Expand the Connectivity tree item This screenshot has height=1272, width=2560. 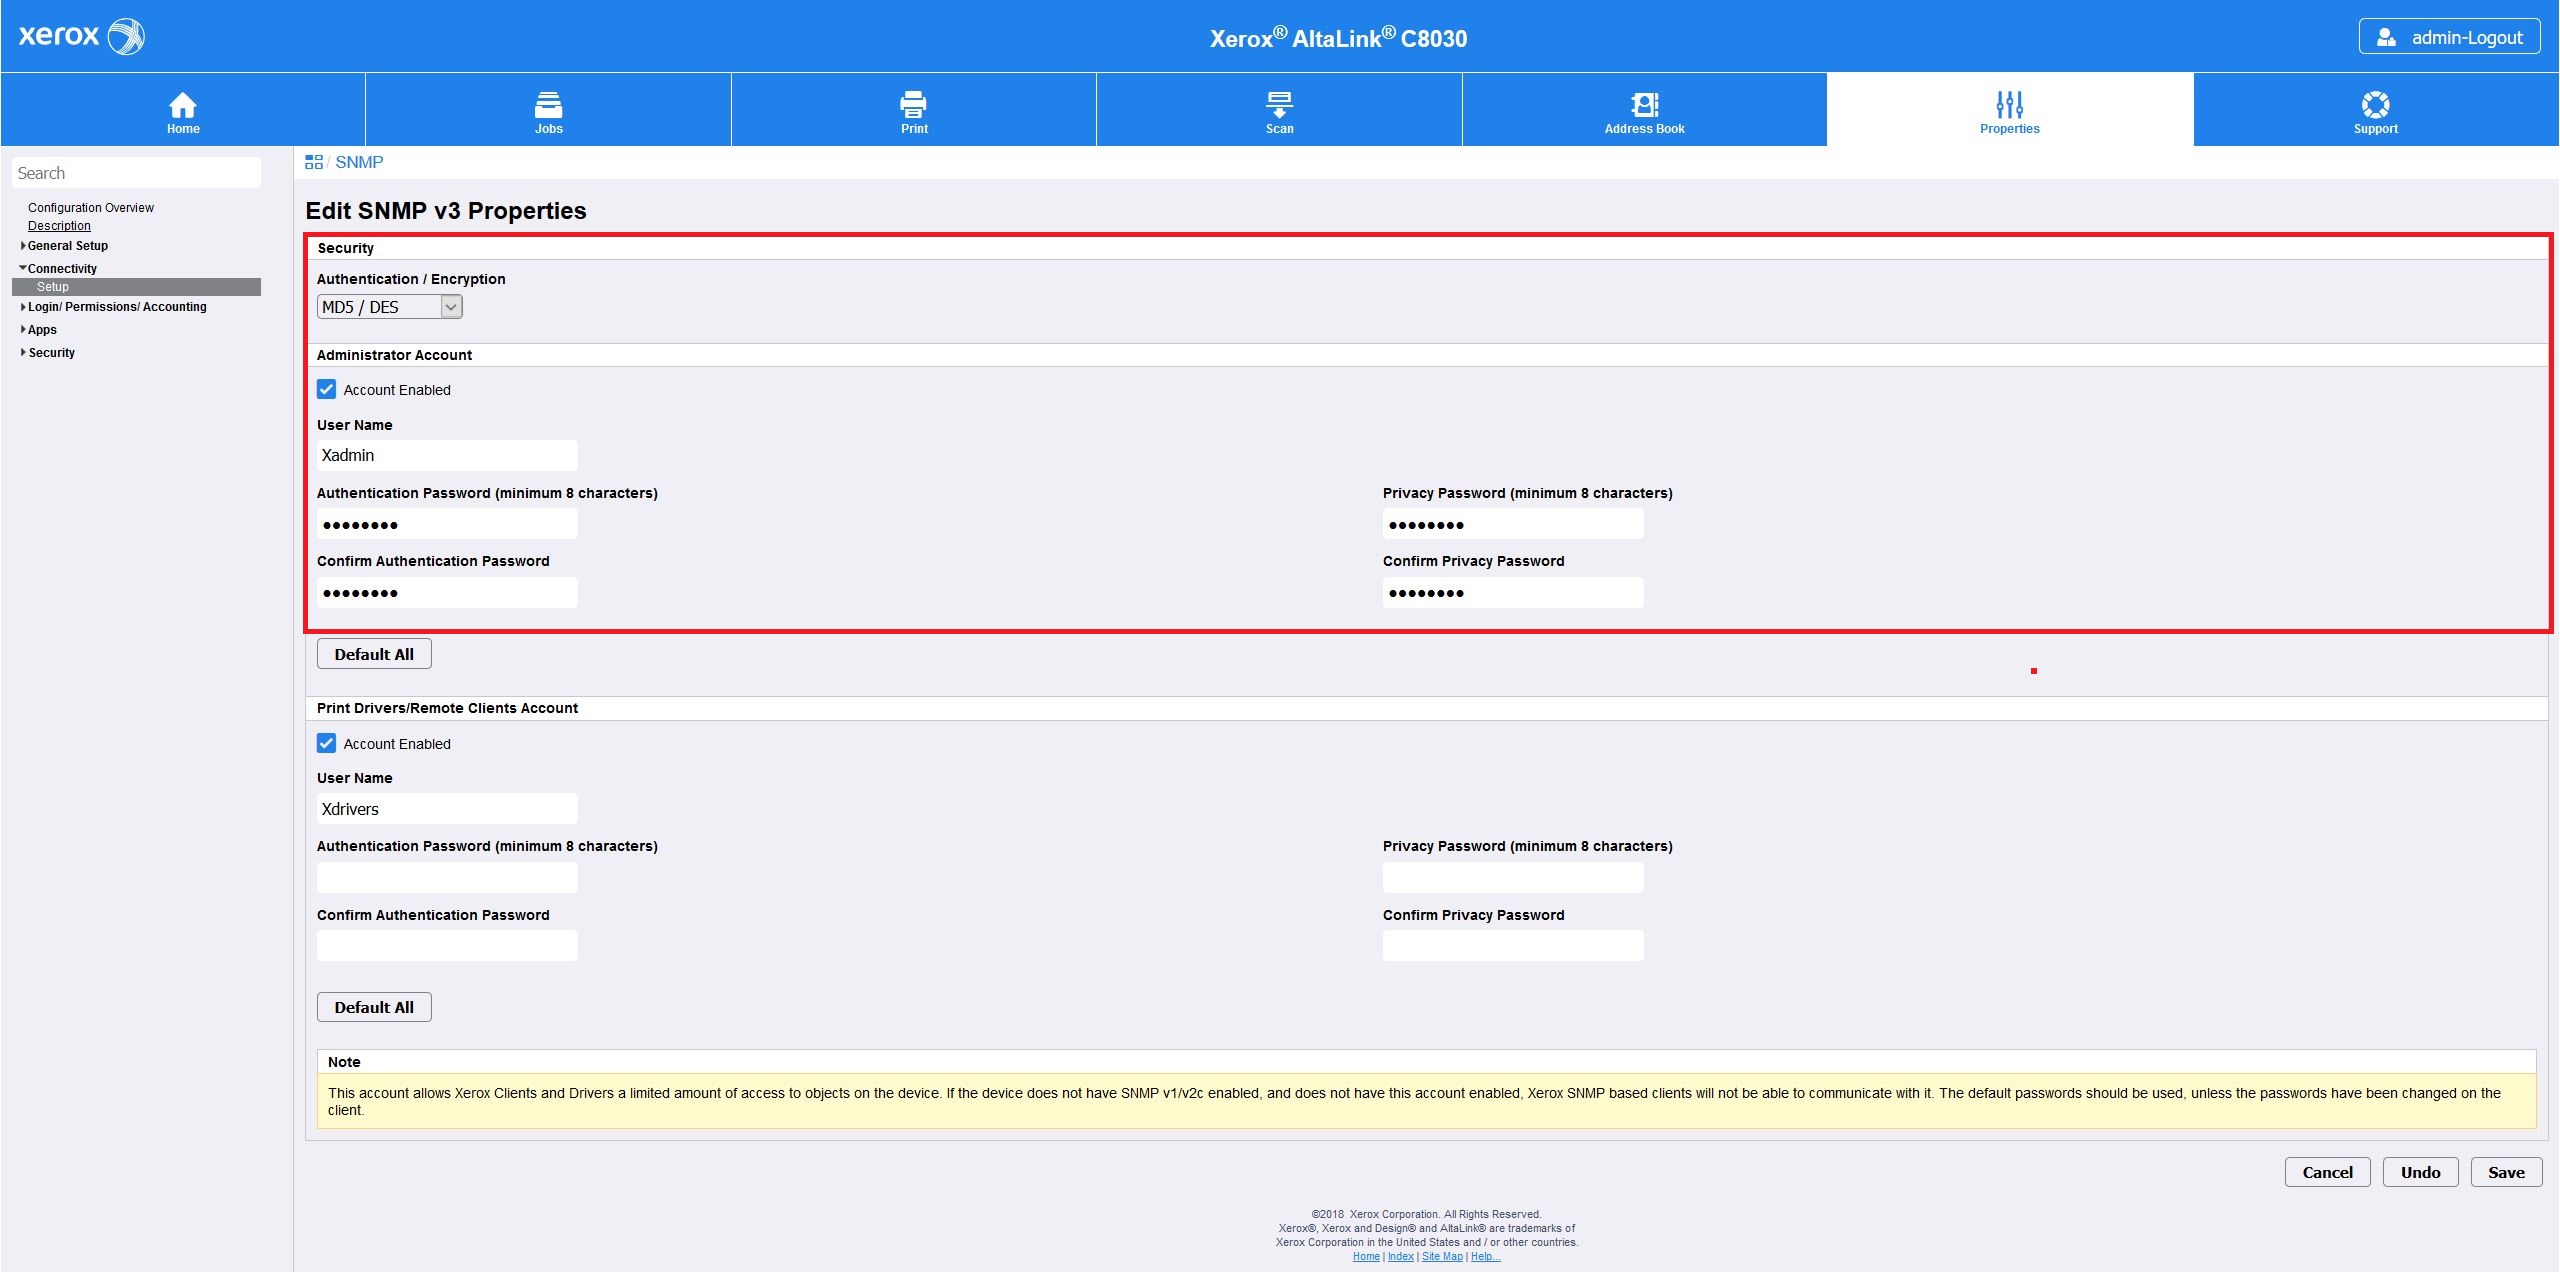pos(63,268)
